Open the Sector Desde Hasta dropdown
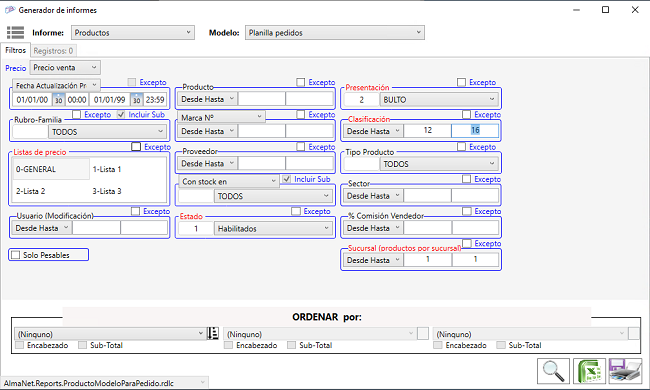 (x=373, y=196)
